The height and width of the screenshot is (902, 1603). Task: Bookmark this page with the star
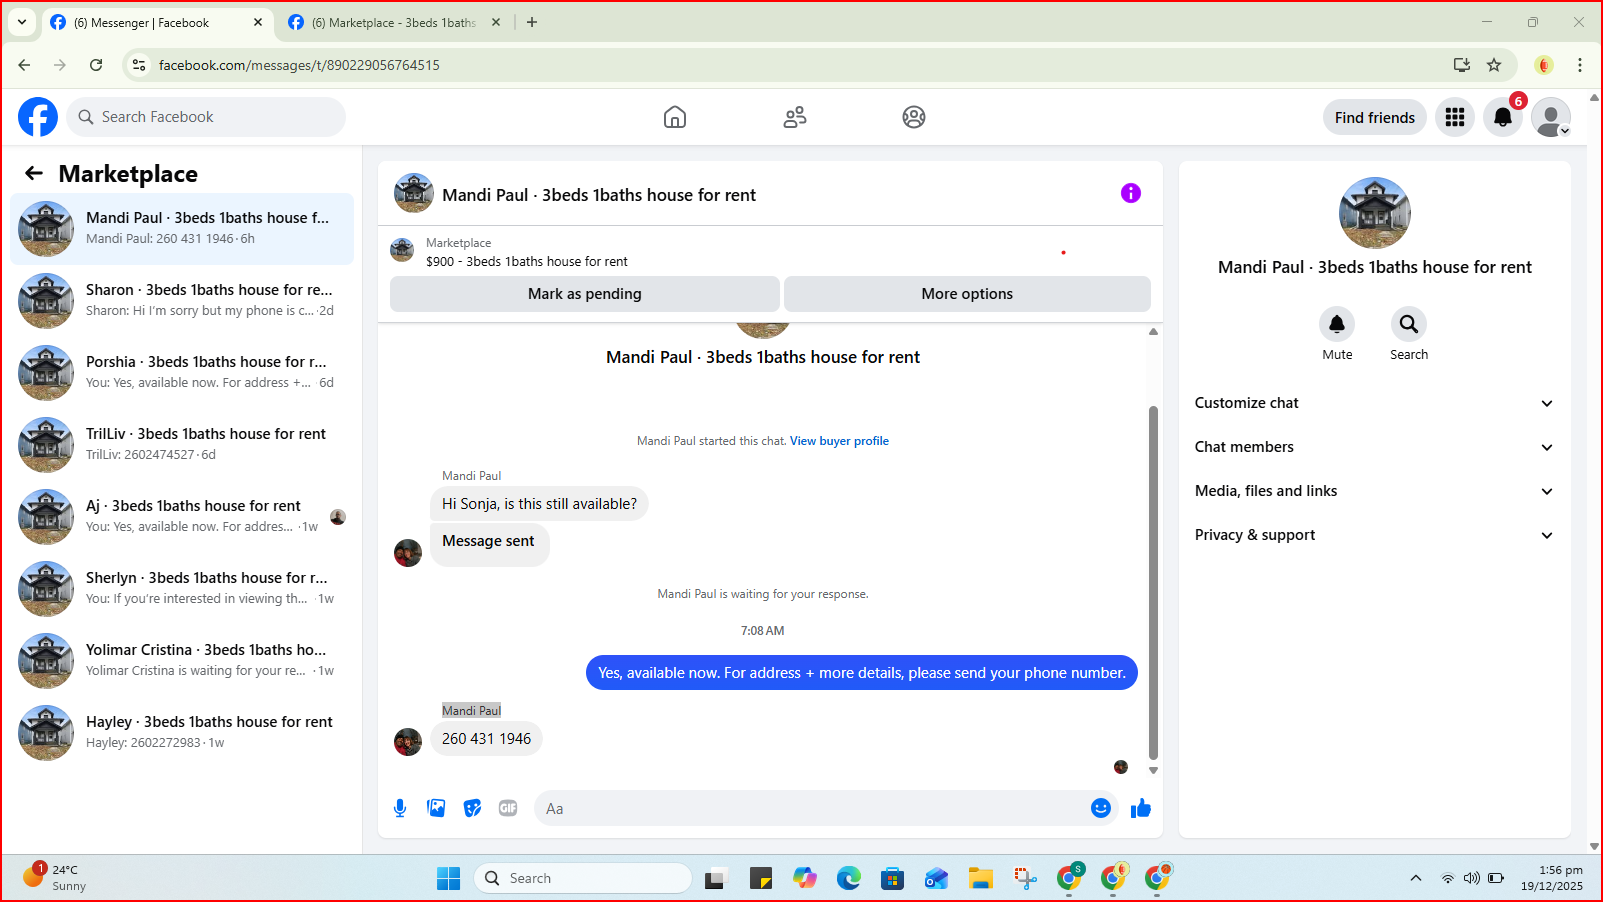(x=1494, y=65)
